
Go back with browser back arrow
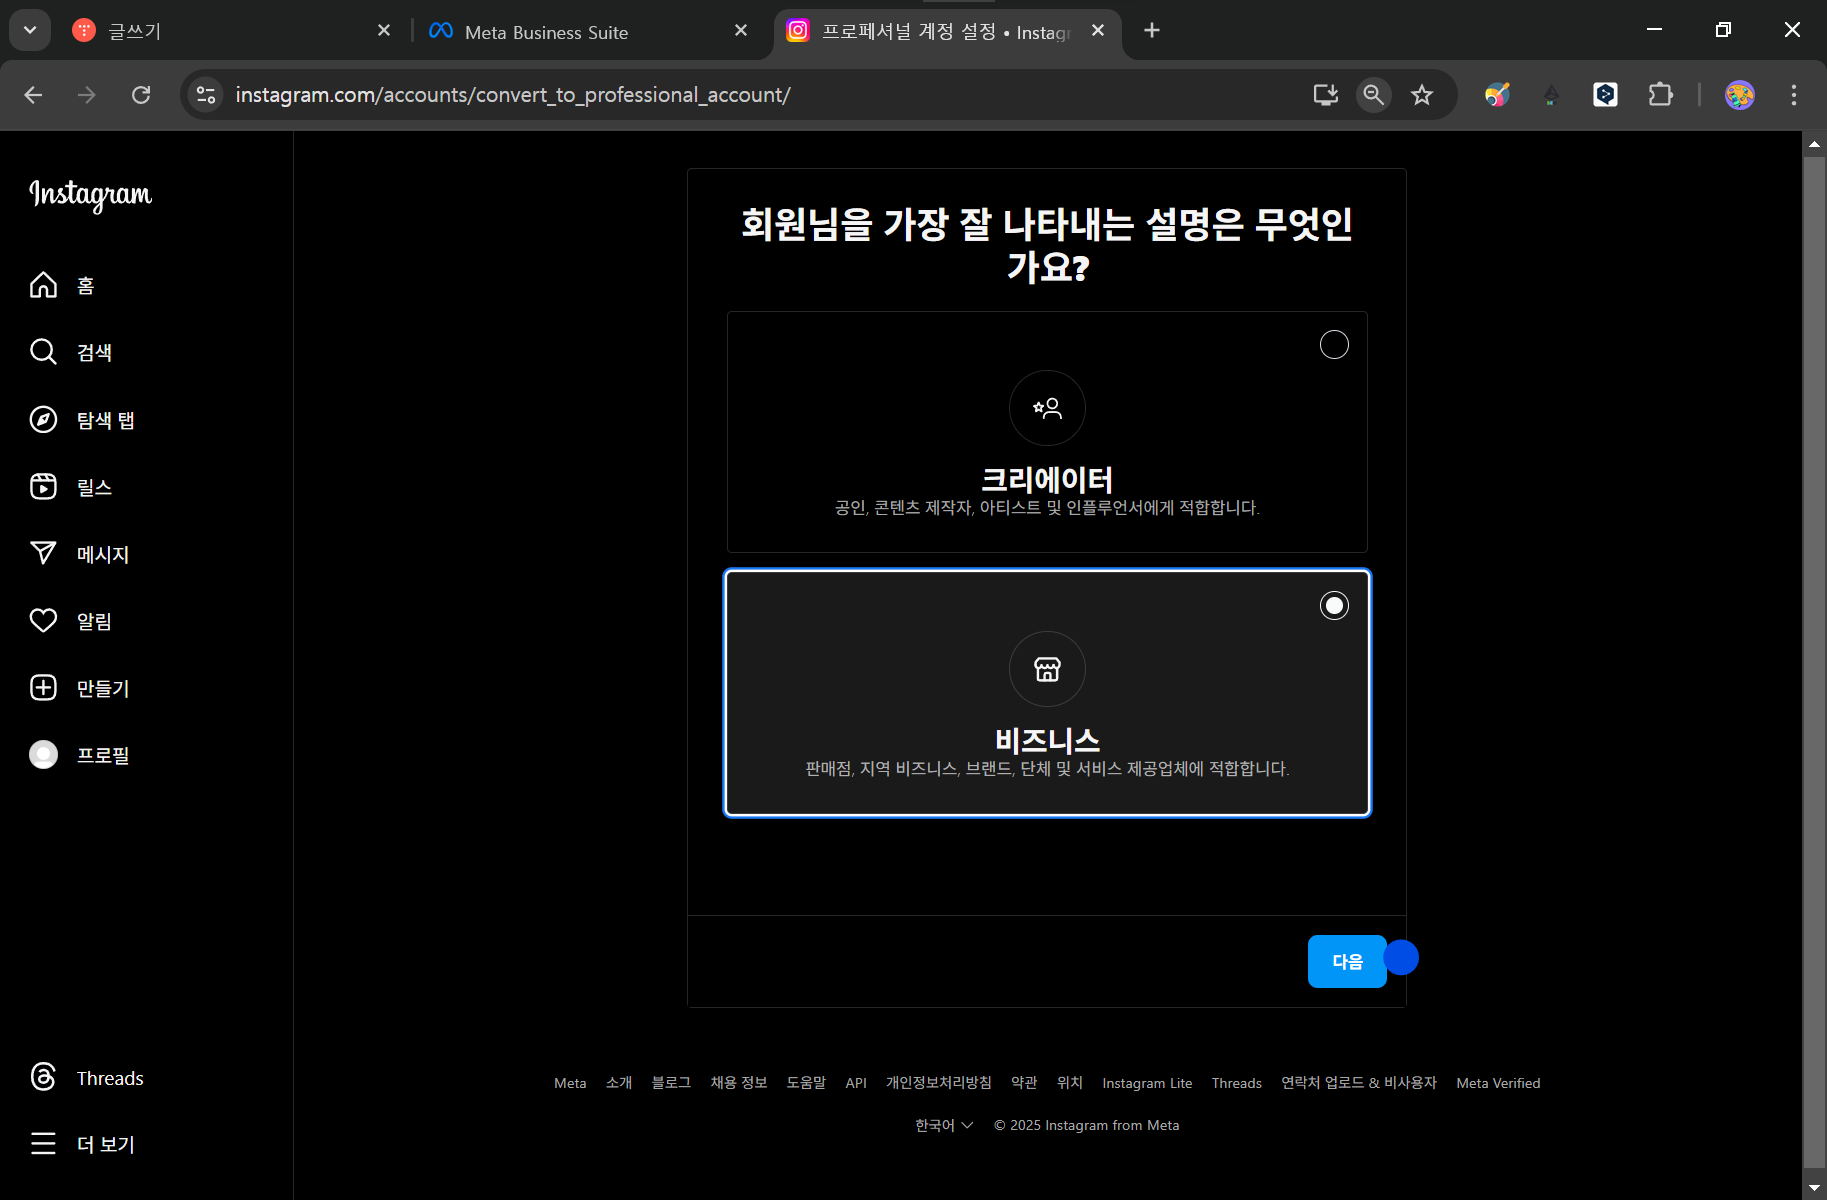click(x=33, y=95)
